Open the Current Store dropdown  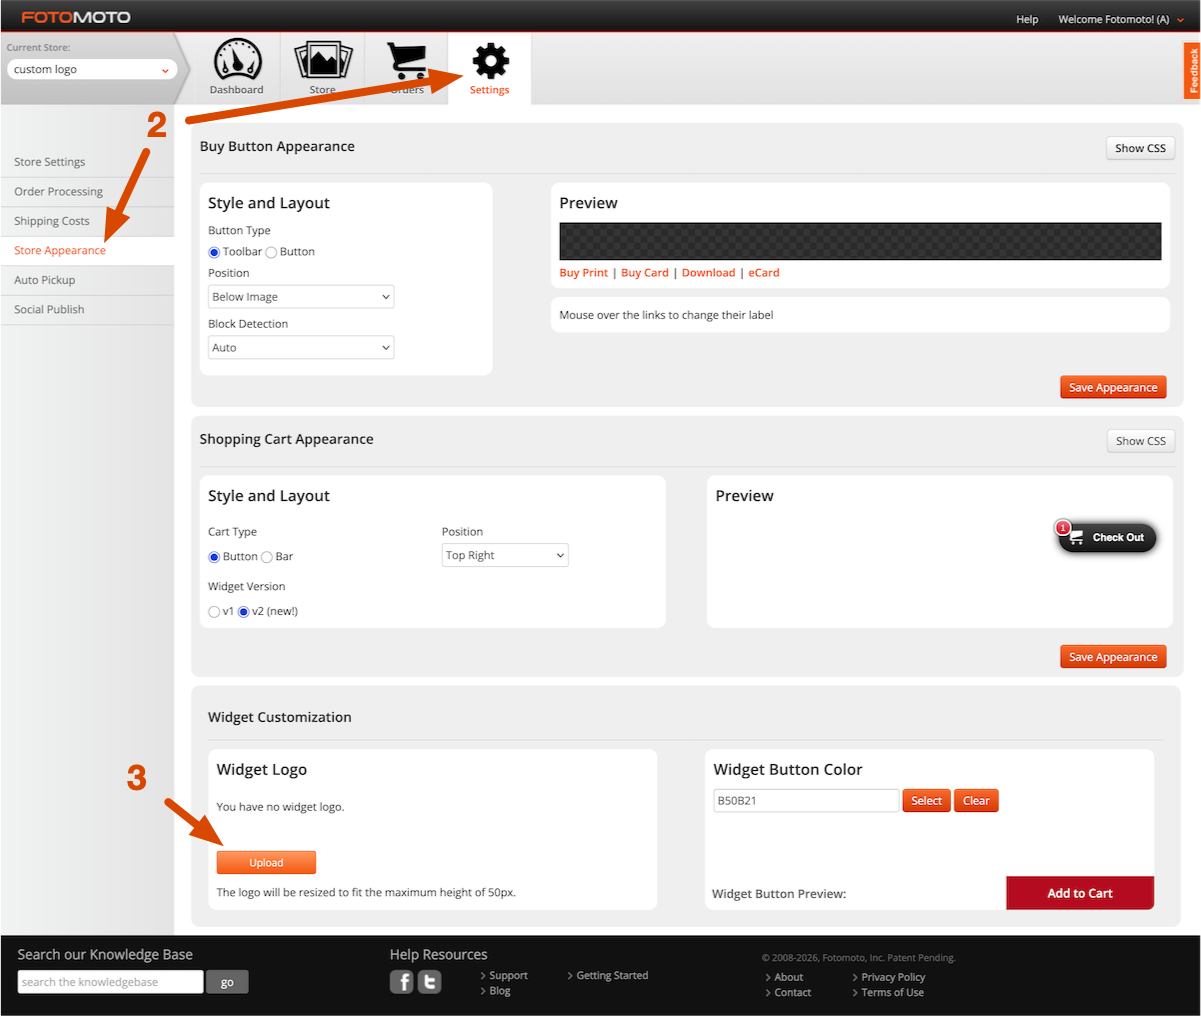click(92, 69)
